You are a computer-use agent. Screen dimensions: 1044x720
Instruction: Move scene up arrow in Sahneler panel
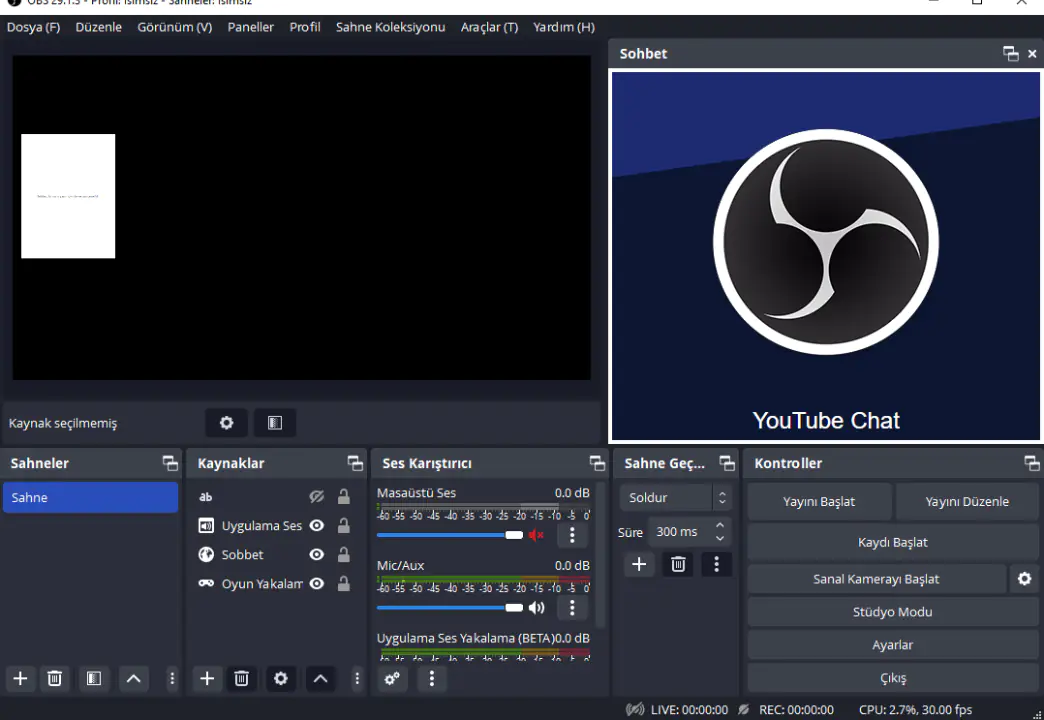point(133,678)
